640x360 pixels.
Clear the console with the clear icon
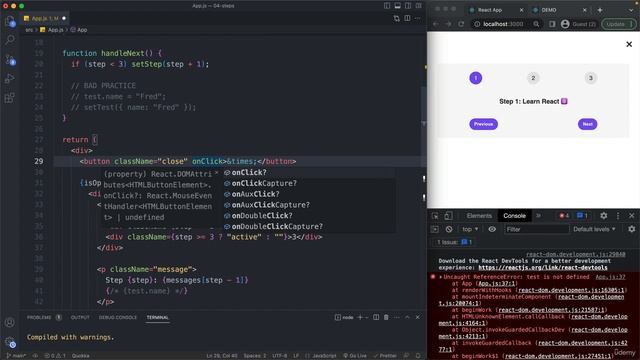(x=449, y=229)
